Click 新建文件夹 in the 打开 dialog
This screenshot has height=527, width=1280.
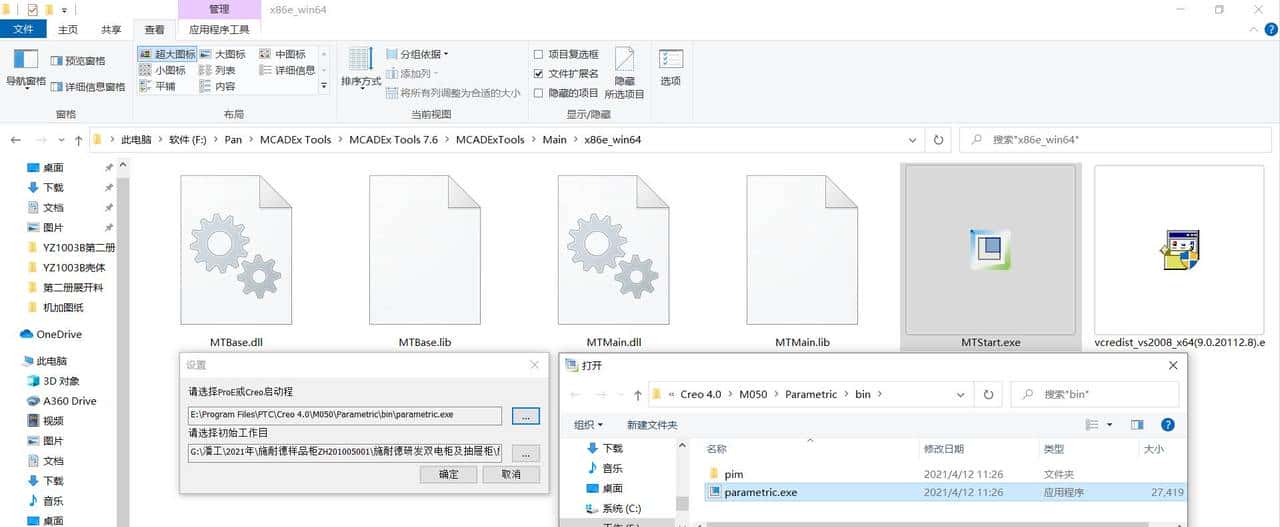click(652, 425)
